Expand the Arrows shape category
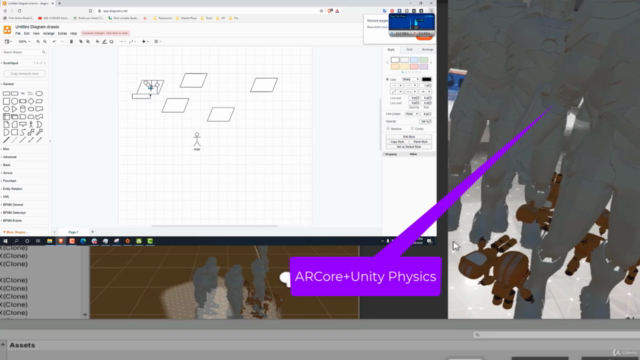Screen dimensions: 640x360 (8, 173)
